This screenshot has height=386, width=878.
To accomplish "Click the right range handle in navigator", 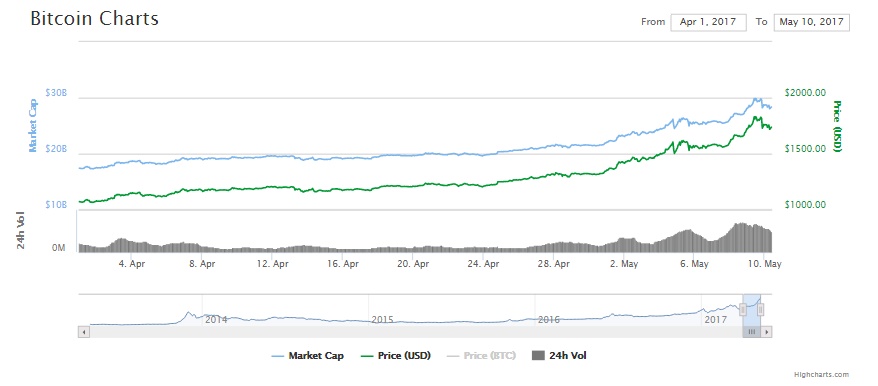I will coord(760,309).
